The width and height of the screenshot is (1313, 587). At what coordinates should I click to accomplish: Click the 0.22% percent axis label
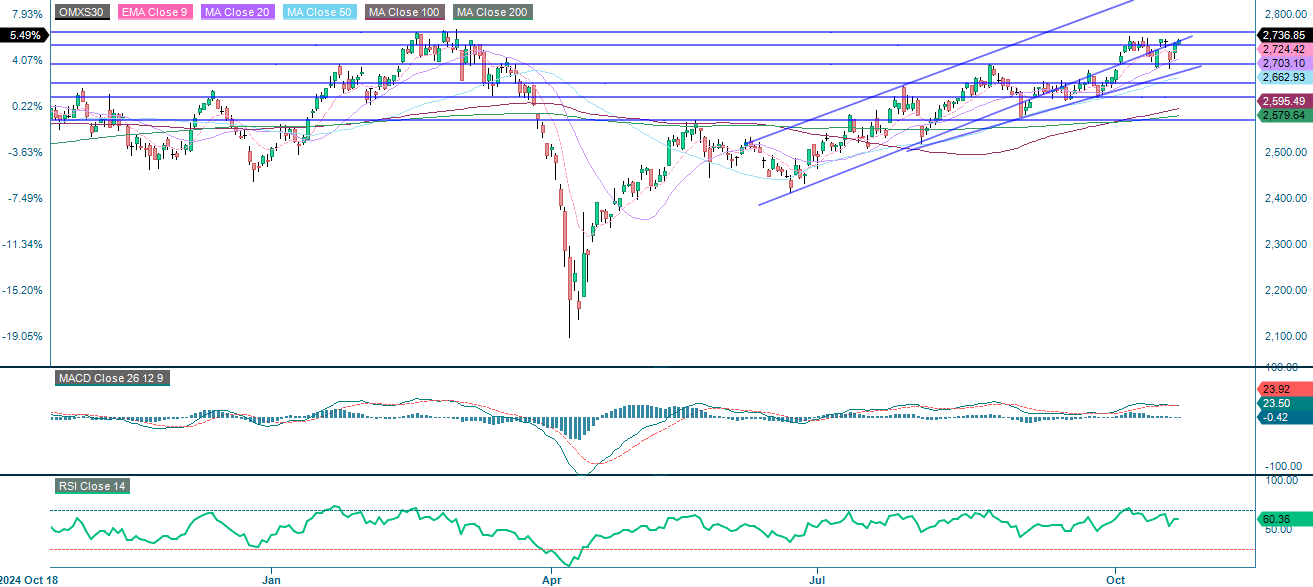pyautogui.click(x=26, y=106)
